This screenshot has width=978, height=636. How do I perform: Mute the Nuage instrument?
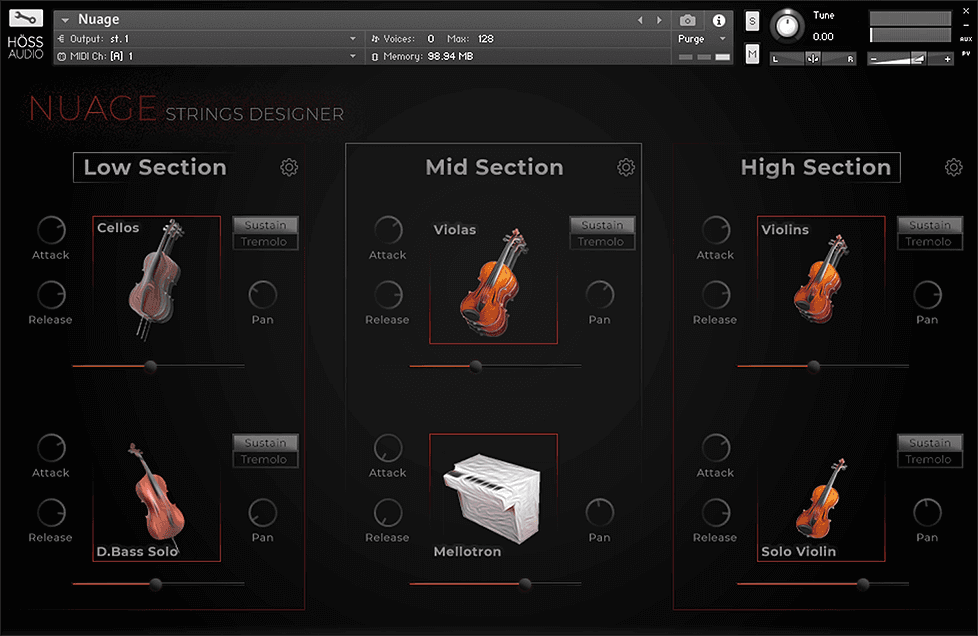pos(751,52)
